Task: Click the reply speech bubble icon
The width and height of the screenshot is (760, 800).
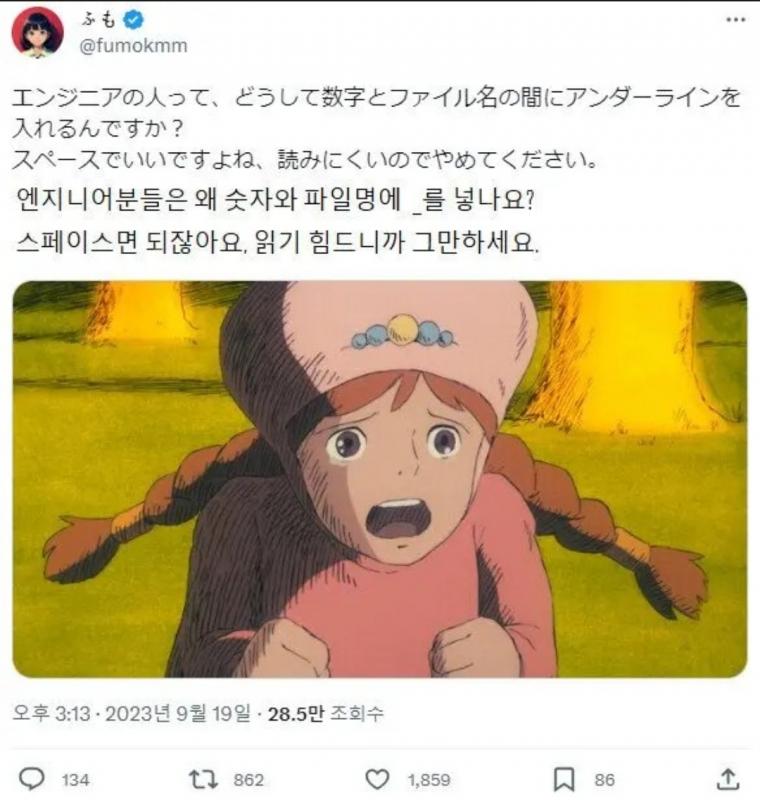Action: [x=32, y=780]
